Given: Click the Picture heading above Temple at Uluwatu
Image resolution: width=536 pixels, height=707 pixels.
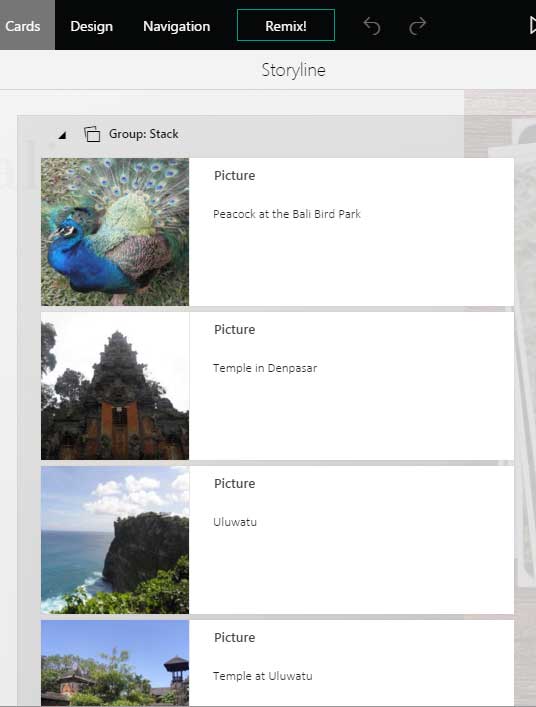Looking at the screenshot, I should point(234,638).
